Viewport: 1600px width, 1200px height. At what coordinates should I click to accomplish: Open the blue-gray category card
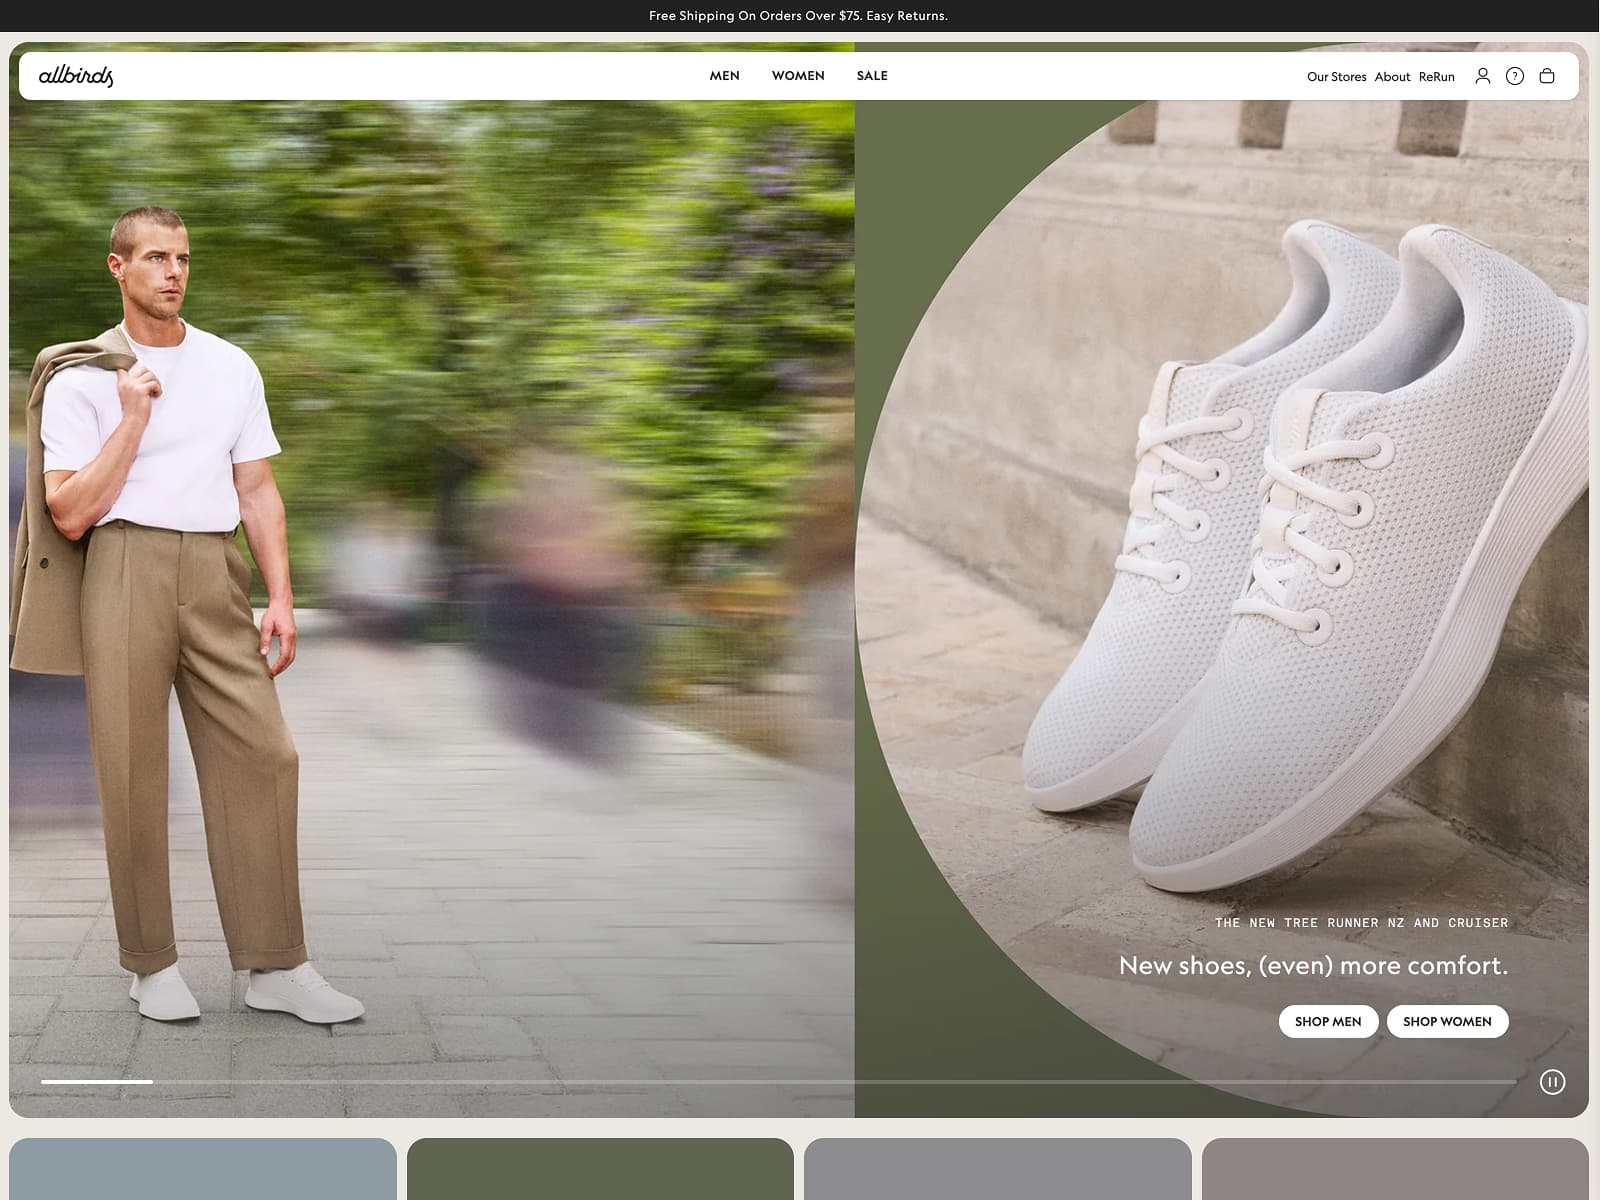(x=203, y=1169)
